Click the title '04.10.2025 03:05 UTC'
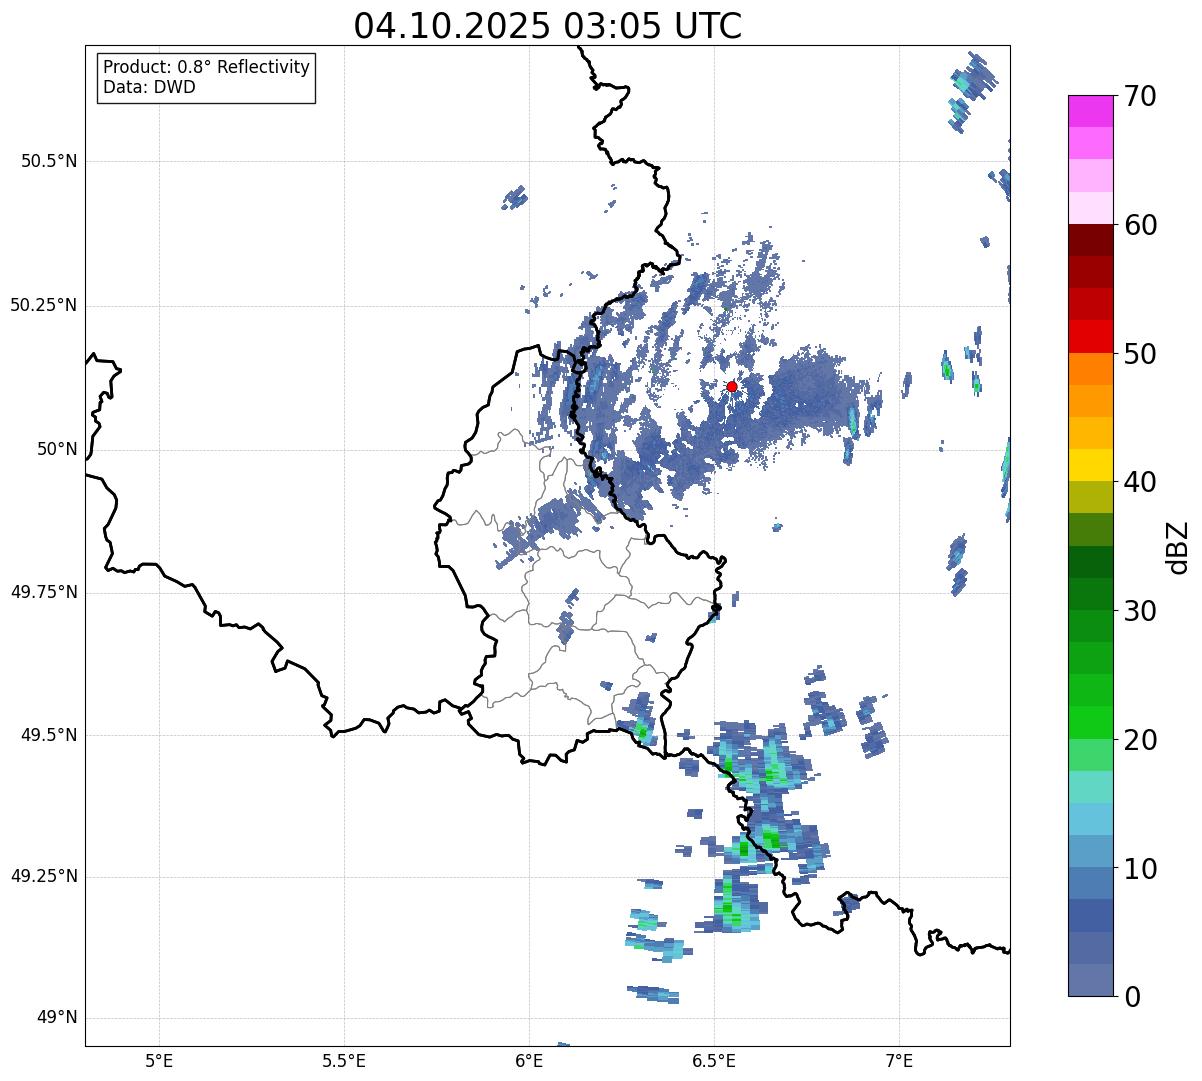 548,25
